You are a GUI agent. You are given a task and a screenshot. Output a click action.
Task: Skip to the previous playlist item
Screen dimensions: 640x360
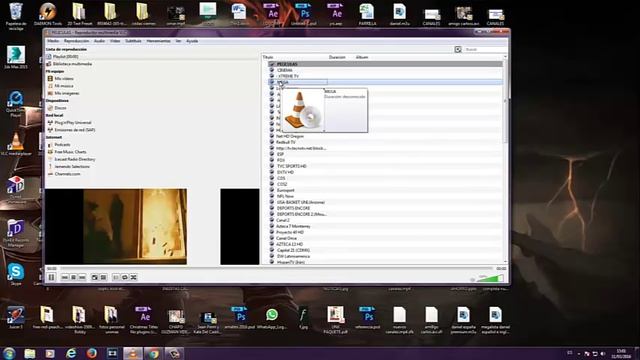click(64, 278)
